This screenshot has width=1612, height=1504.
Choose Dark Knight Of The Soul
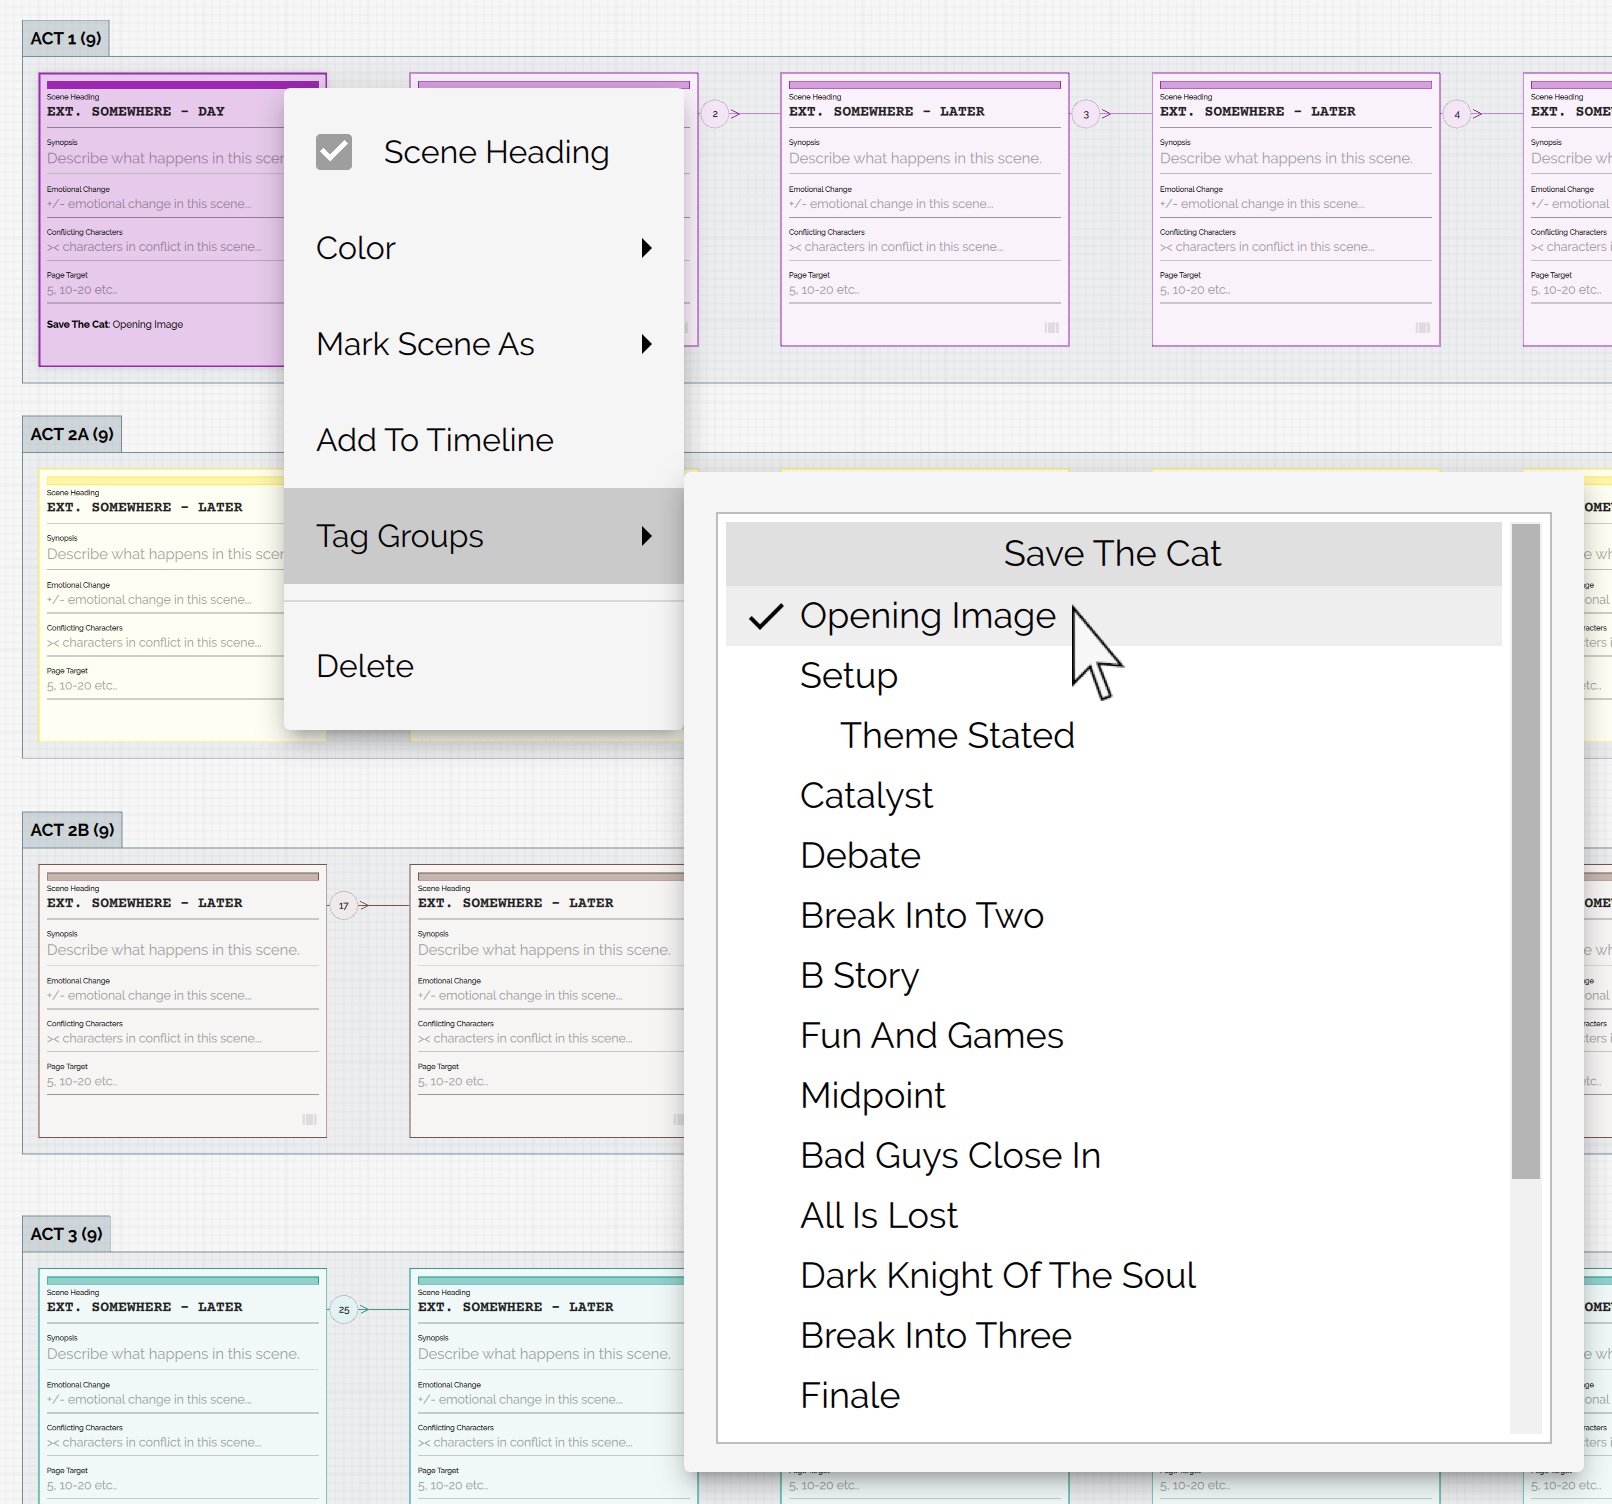tap(1113, 1276)
